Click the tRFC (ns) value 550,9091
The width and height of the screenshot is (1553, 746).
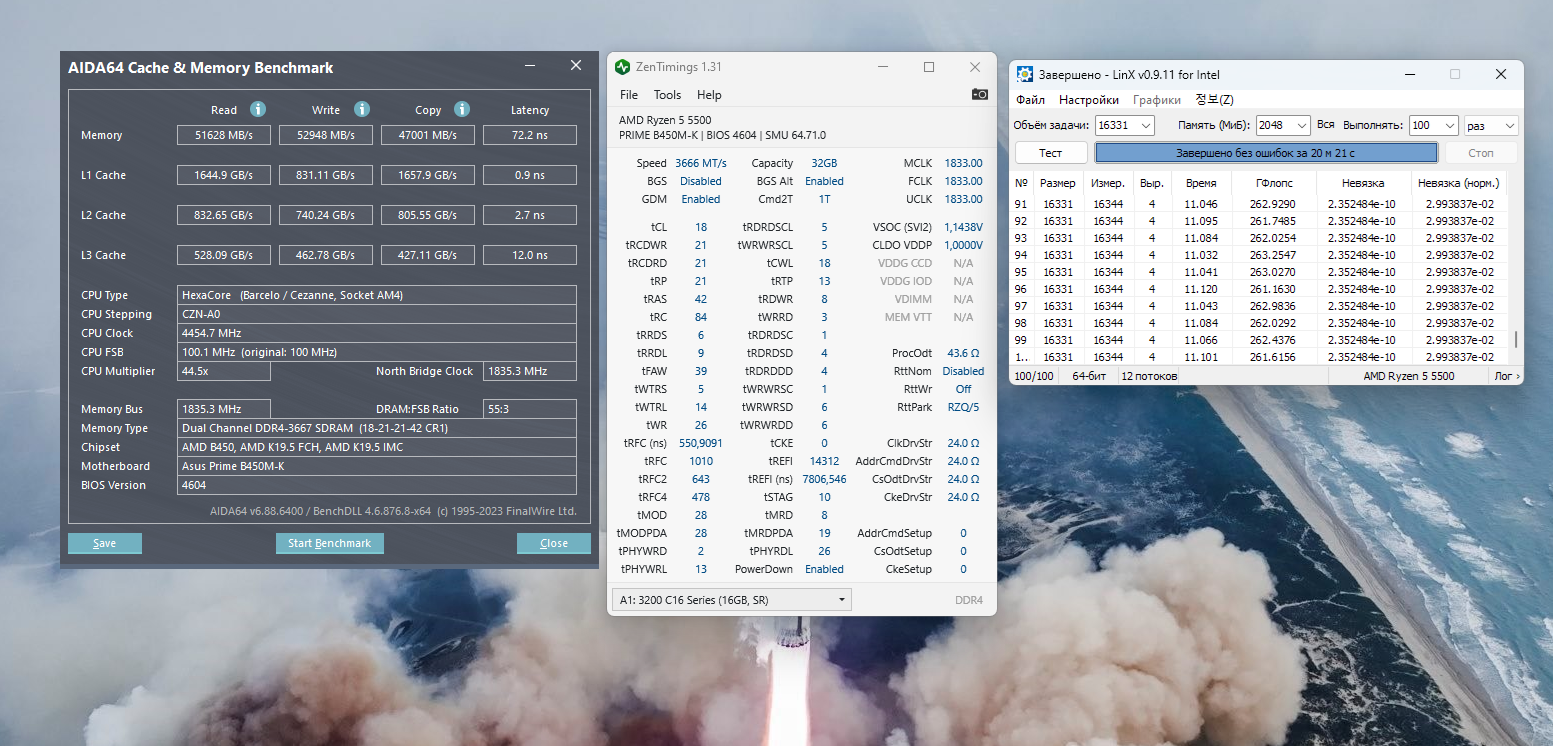[701, 443]
